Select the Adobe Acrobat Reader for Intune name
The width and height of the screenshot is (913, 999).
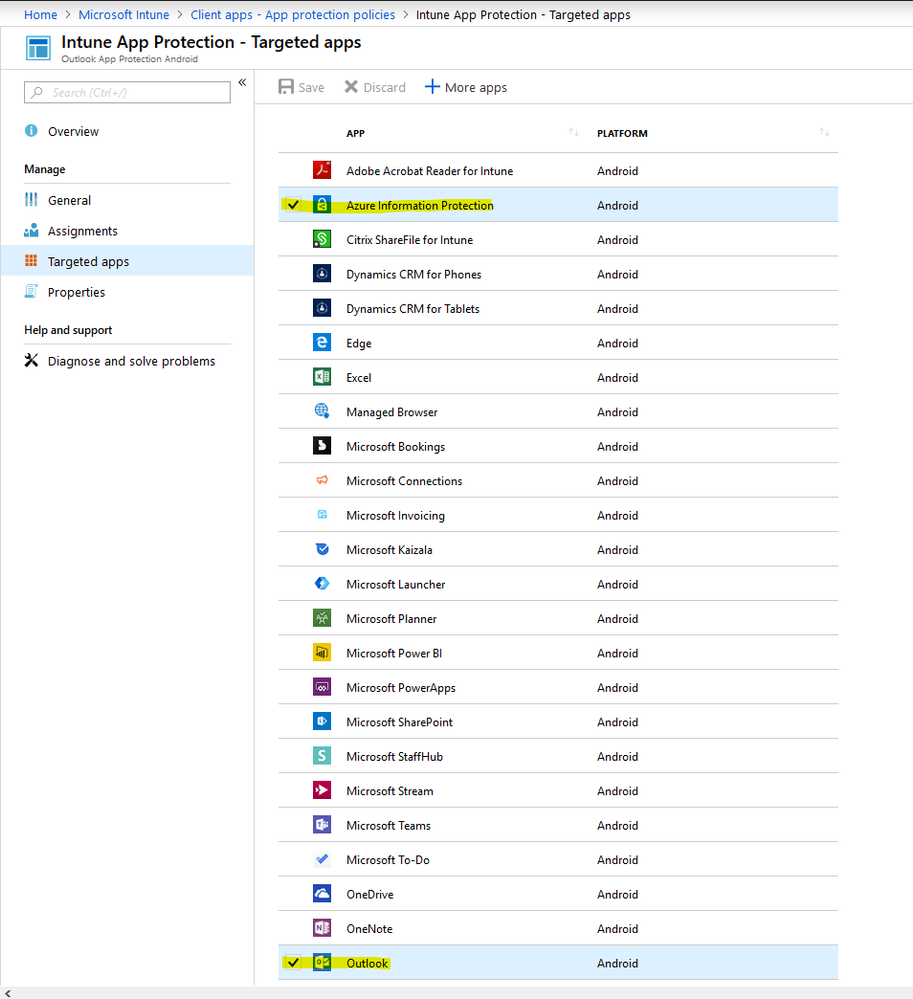pyautogui.click(x=429, y=171)
